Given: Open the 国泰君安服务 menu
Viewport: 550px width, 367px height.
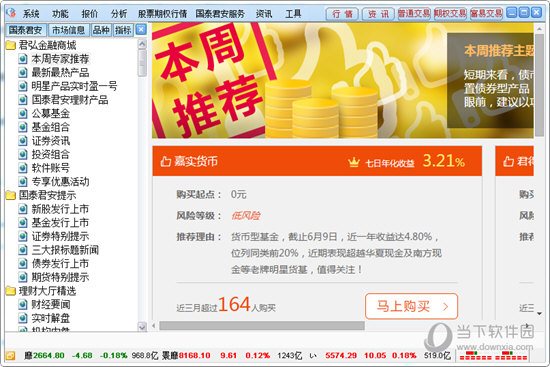Looking at the screenshot, I should click(x=220, y=14).
